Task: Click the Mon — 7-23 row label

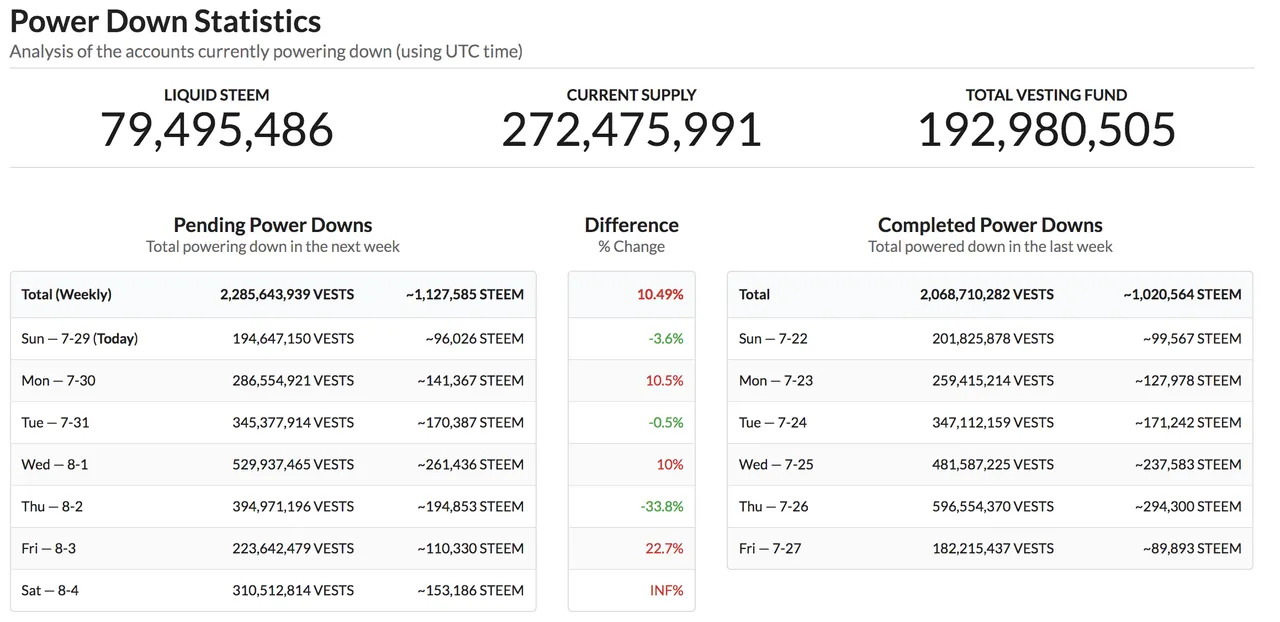Action: click(x=776, y=380)
